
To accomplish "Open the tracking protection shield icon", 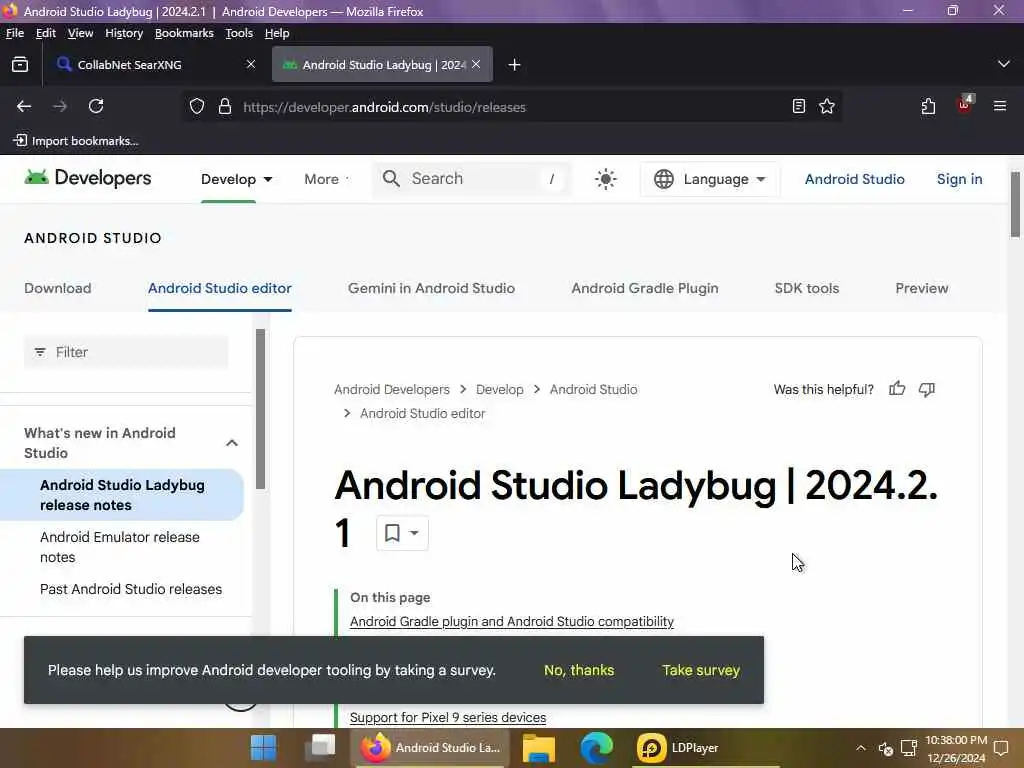I will (x=197, y=106).
